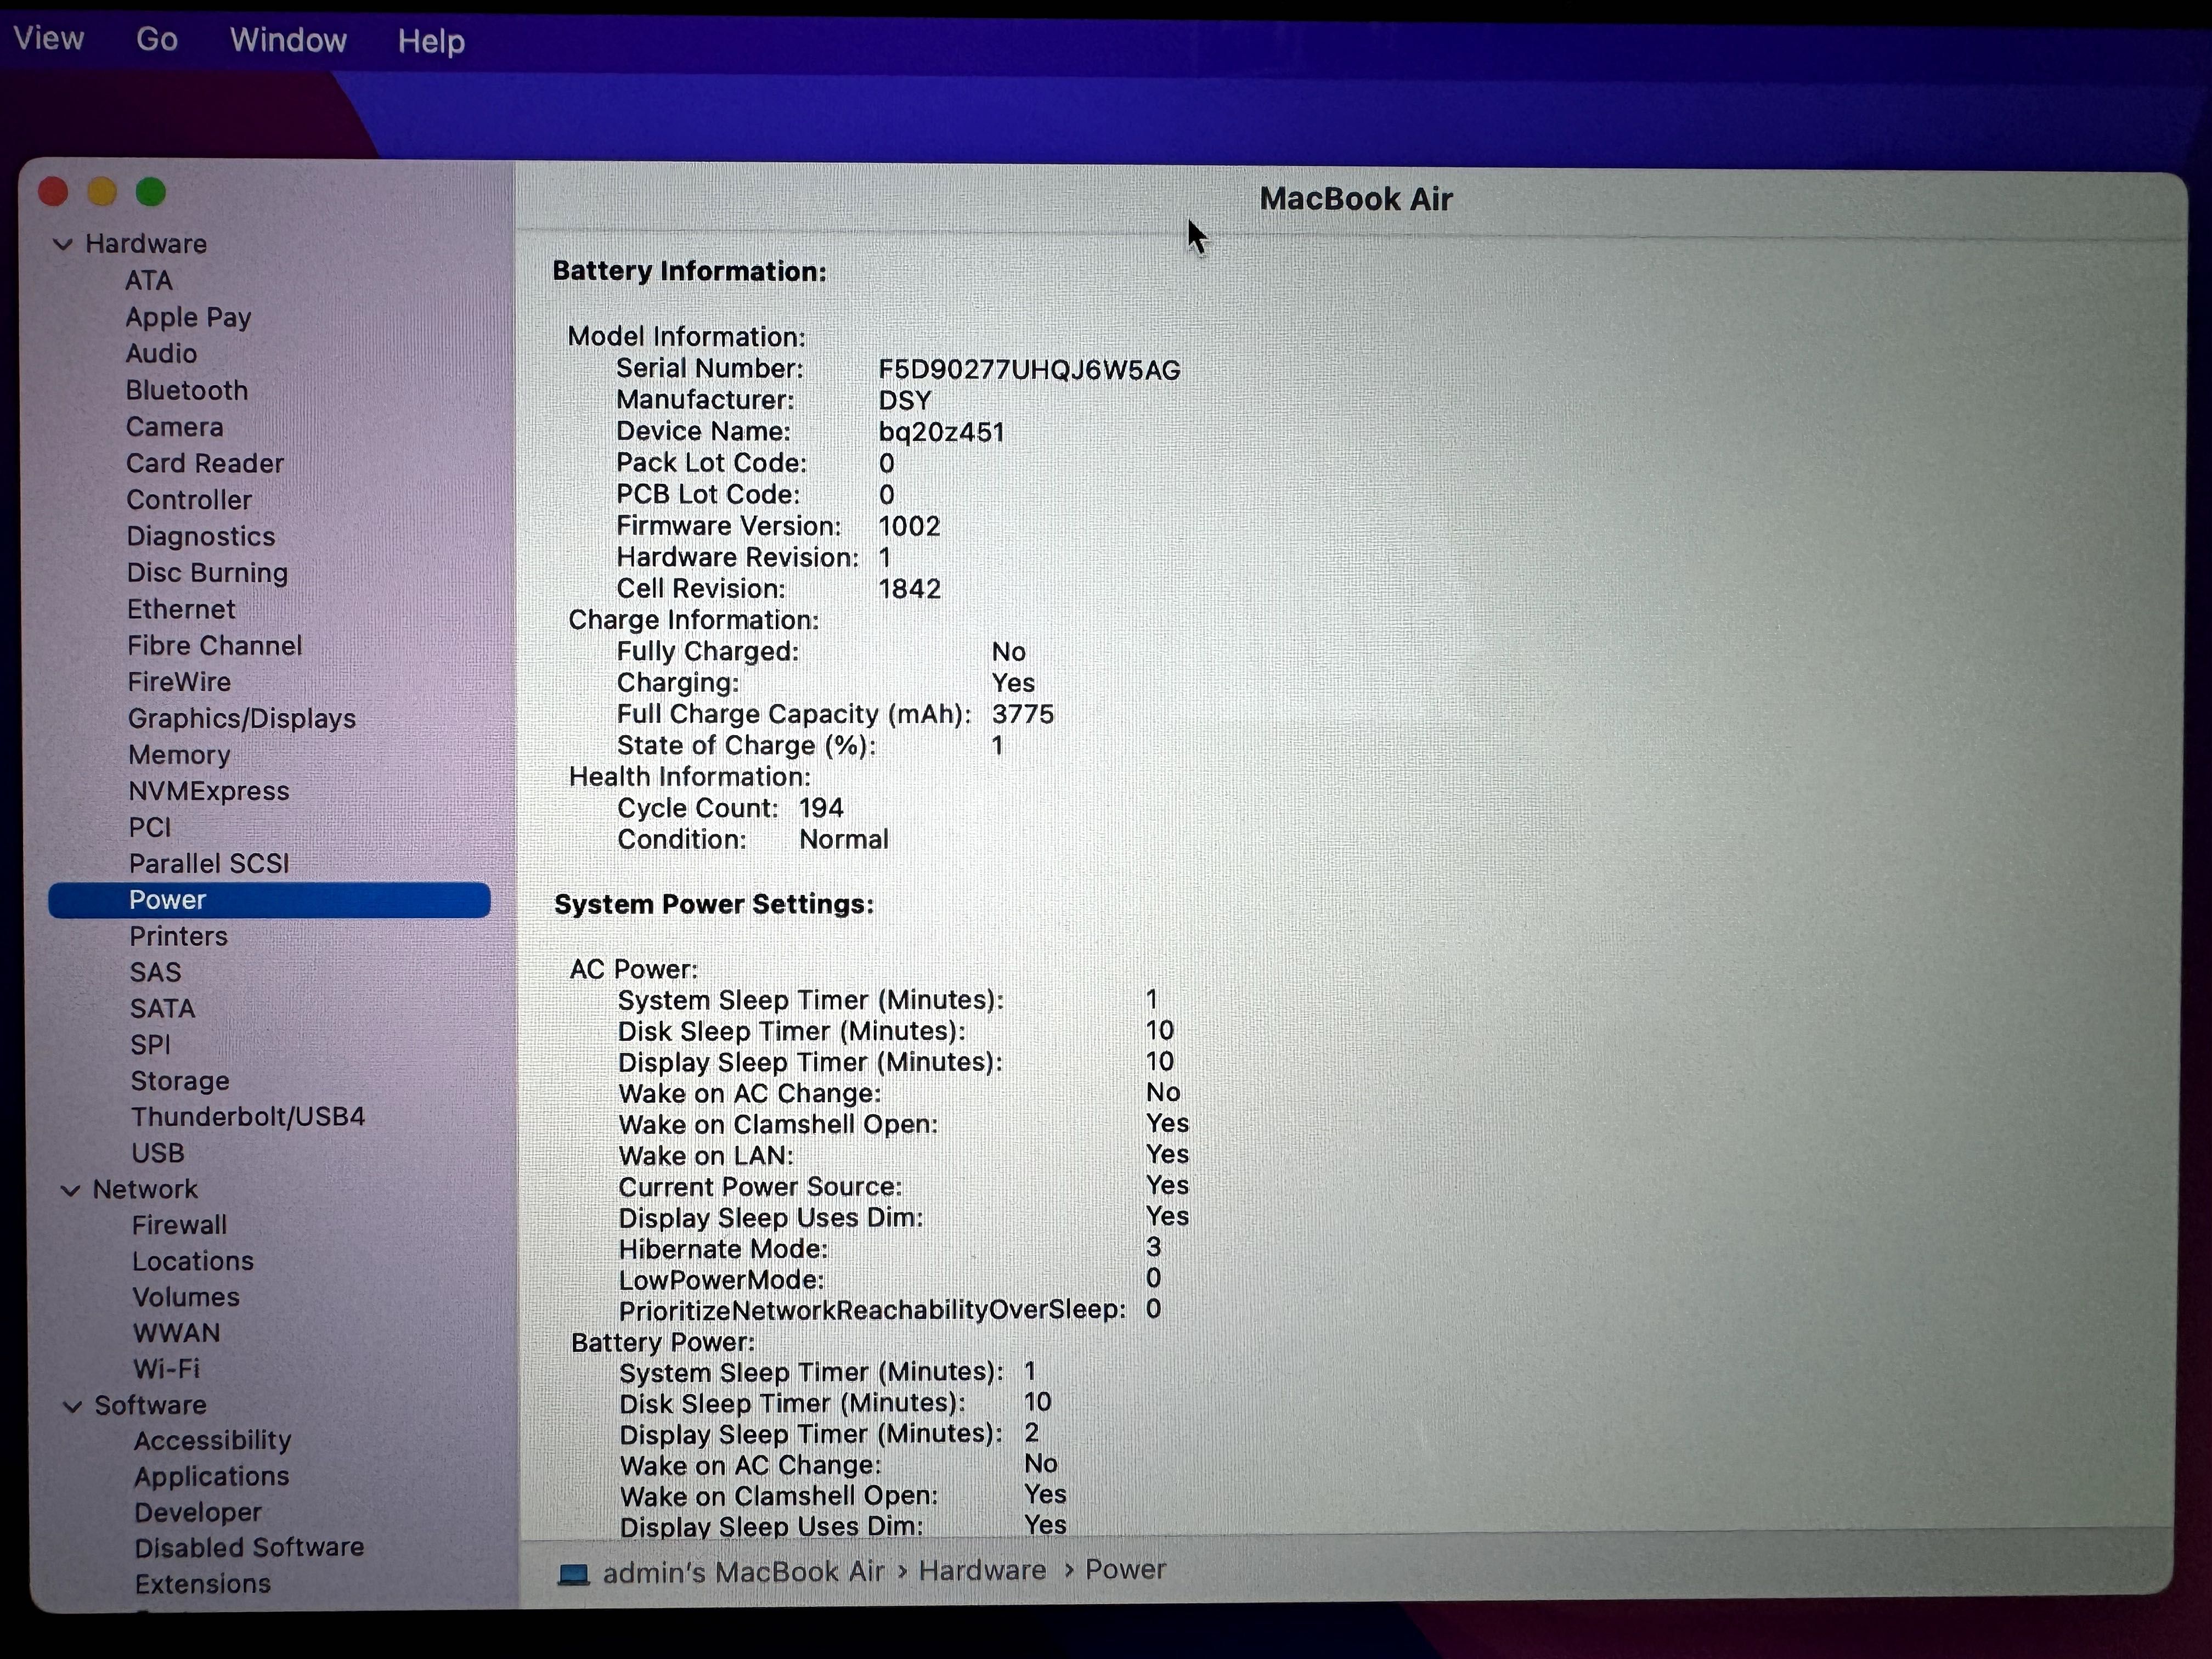Screen dimensions: 2212x1659
Task: Select Camera in the sidebar
Action: tap(175, 427)
